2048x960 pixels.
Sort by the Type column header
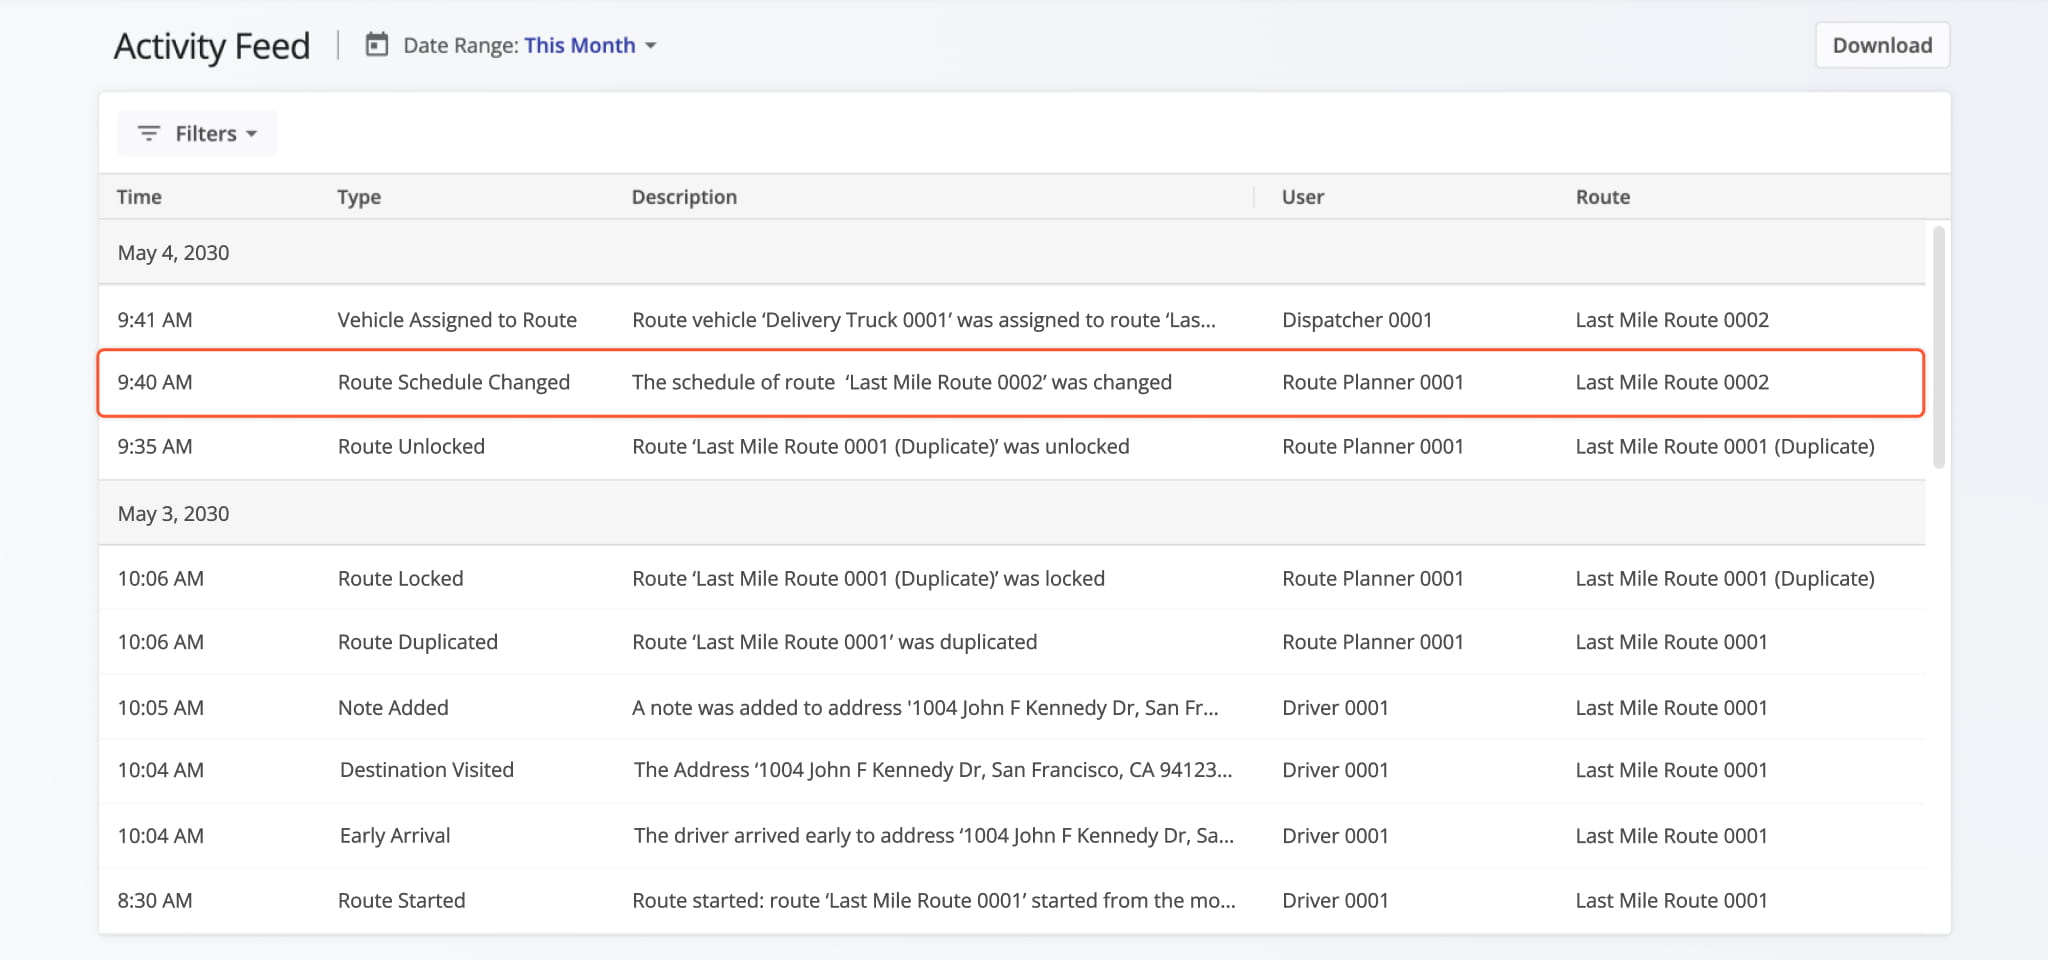click(359, 197)
